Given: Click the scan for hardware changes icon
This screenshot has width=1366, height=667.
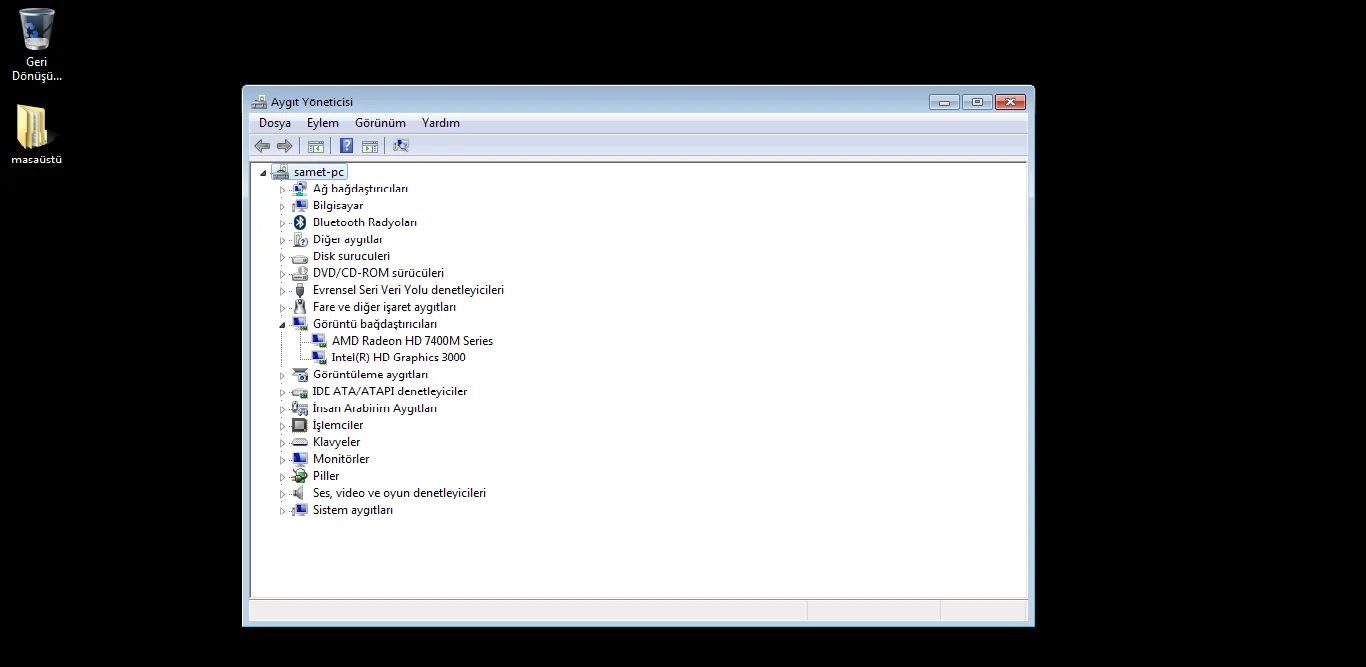Looking at the screenshot, I should click(x=401, y=146).
